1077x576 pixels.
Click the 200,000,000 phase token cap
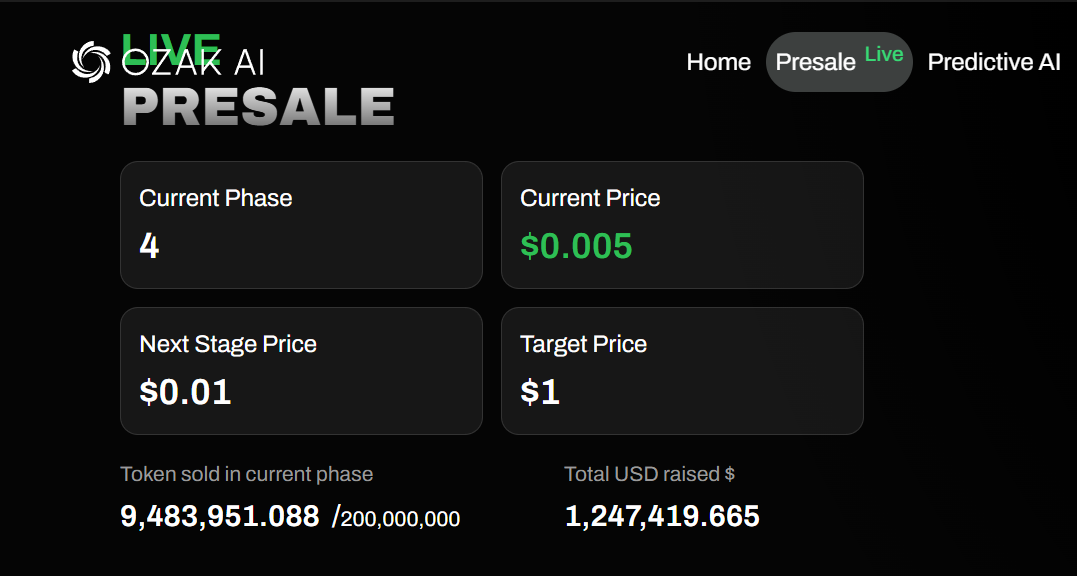[400, 519]
